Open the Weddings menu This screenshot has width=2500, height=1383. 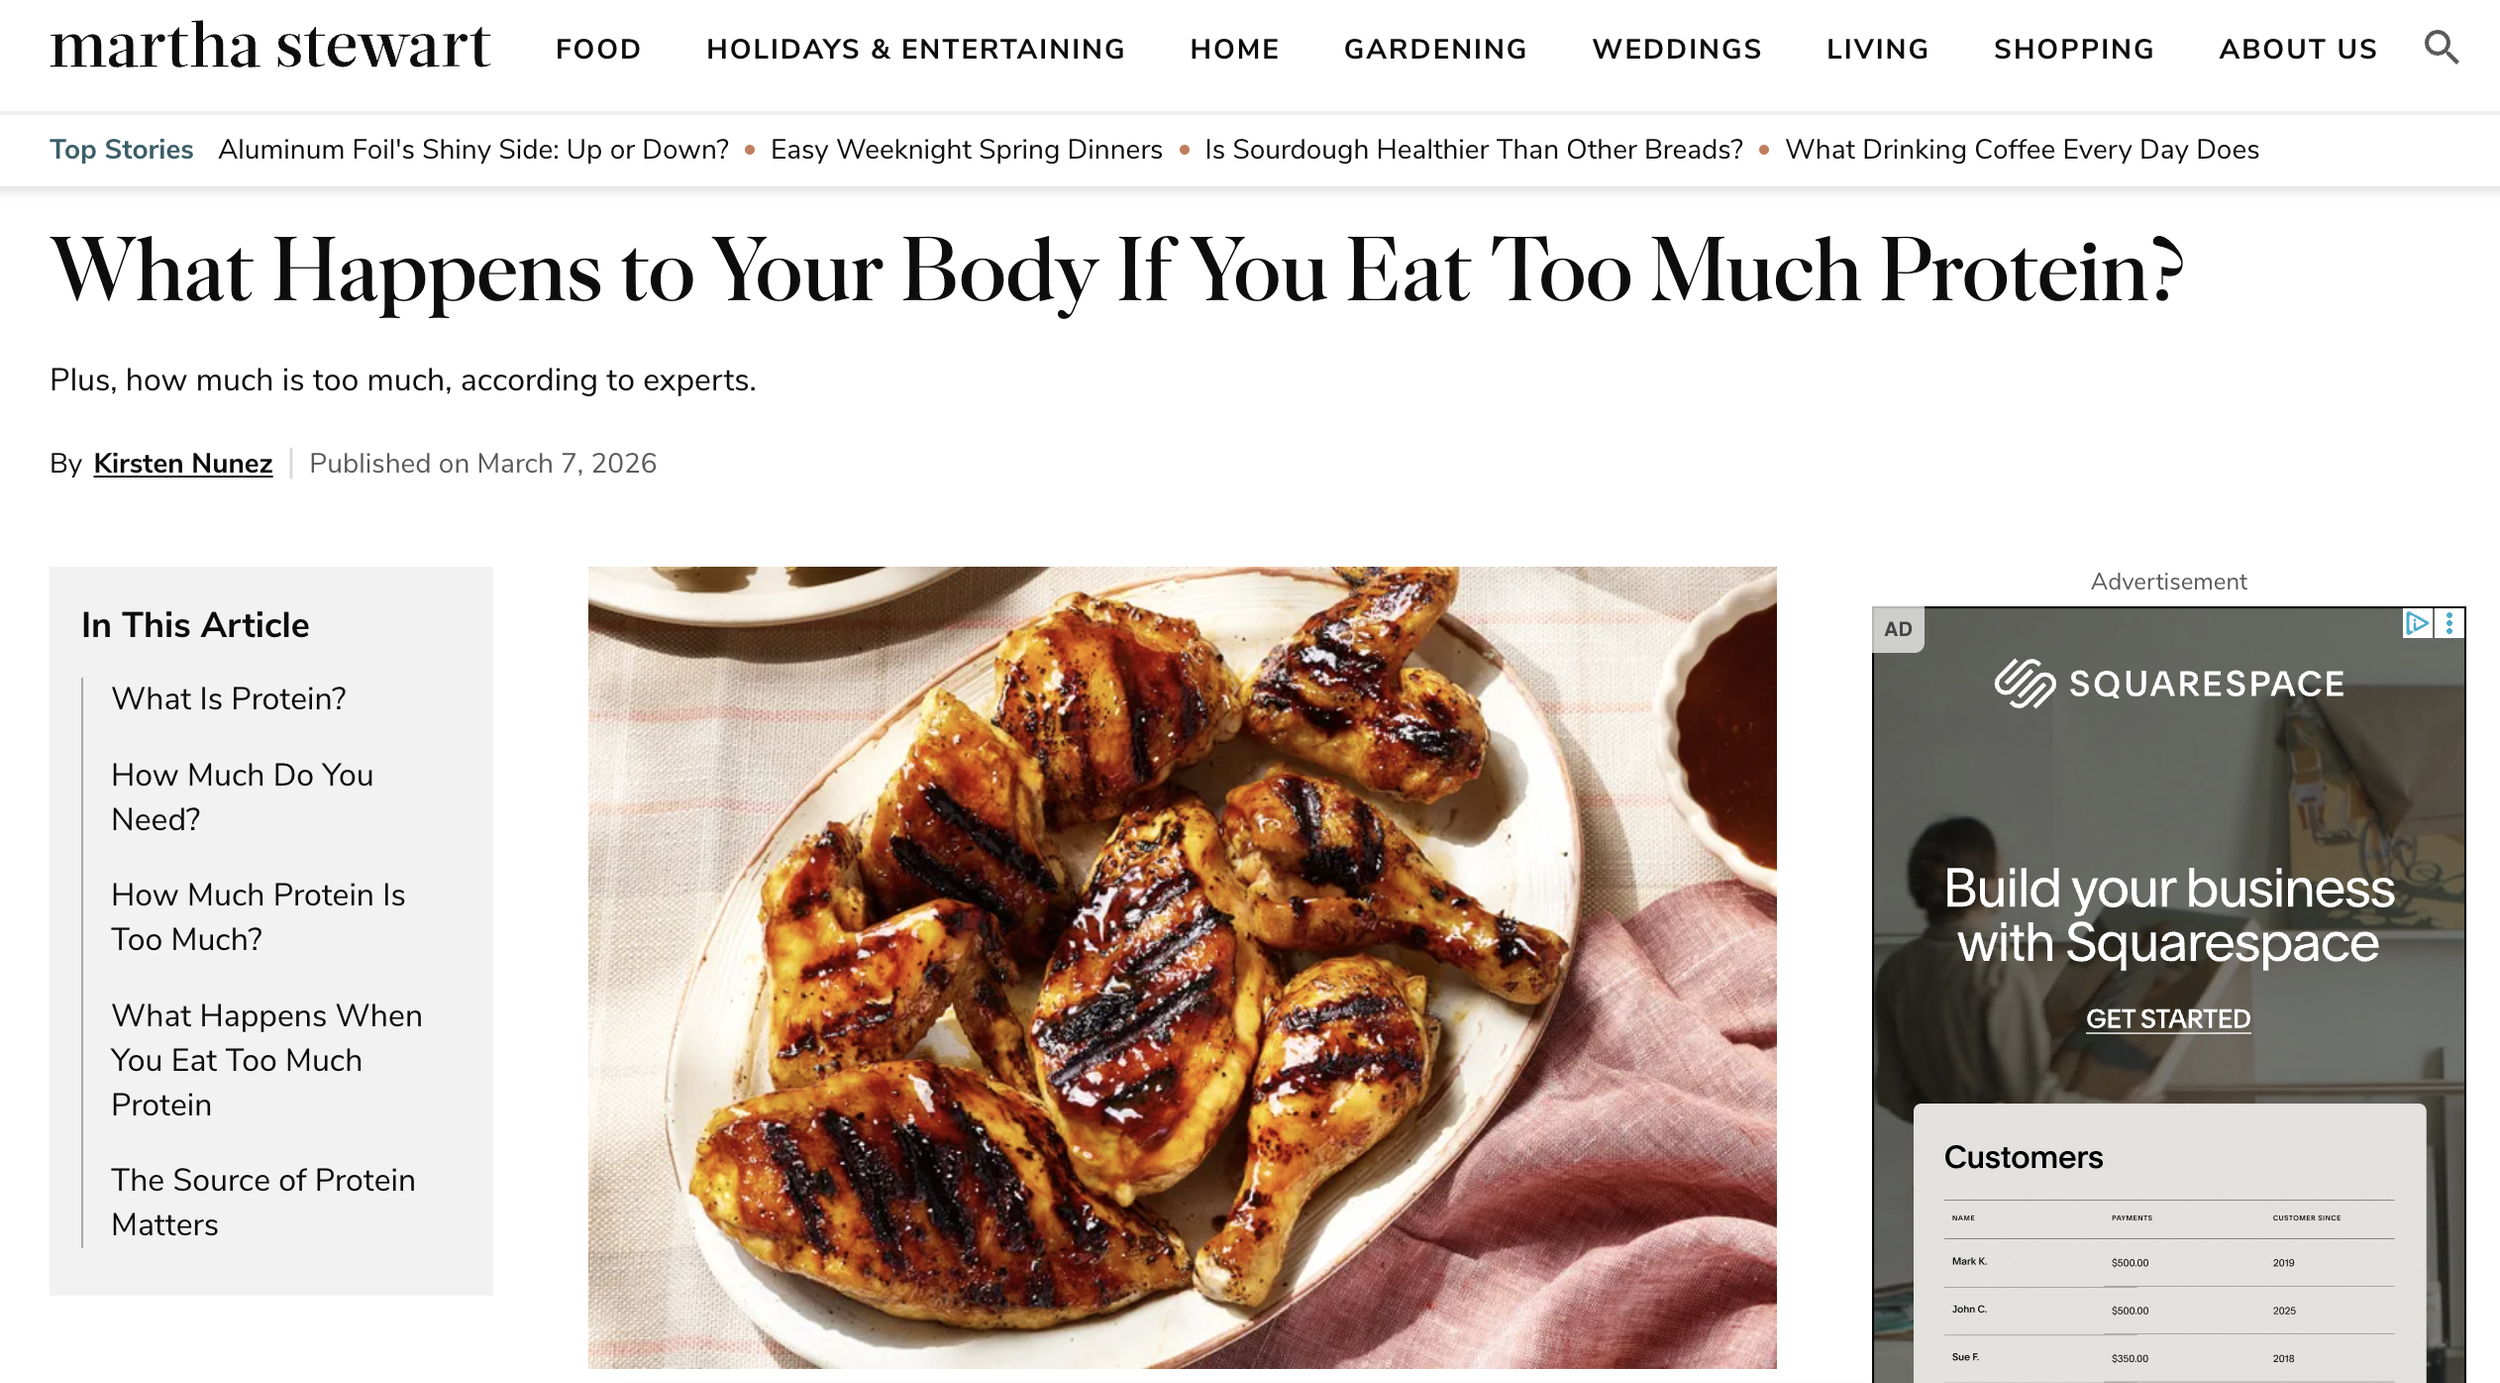click(x=1677, y=49)
